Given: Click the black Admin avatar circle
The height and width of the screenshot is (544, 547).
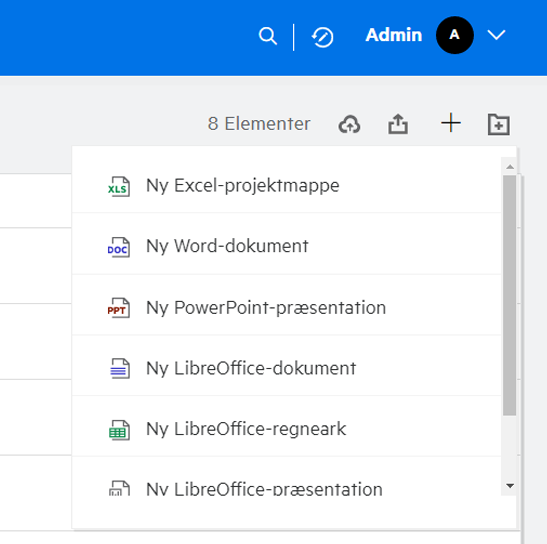Looking at the screenshot, I should click(x=455, y=35).
